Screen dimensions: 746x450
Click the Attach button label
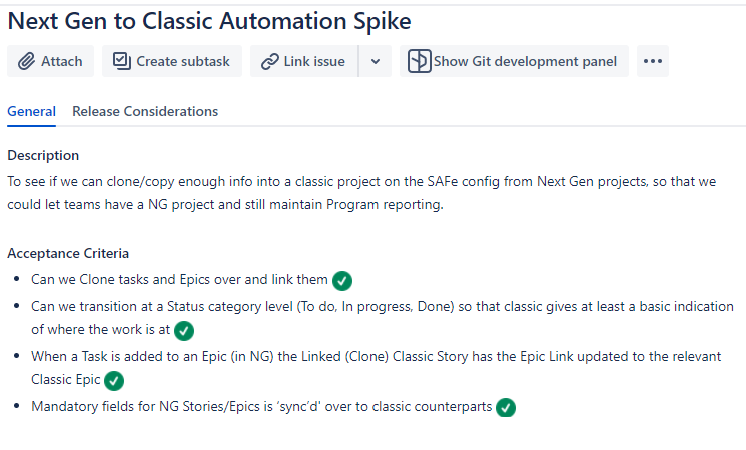(61, 61)
